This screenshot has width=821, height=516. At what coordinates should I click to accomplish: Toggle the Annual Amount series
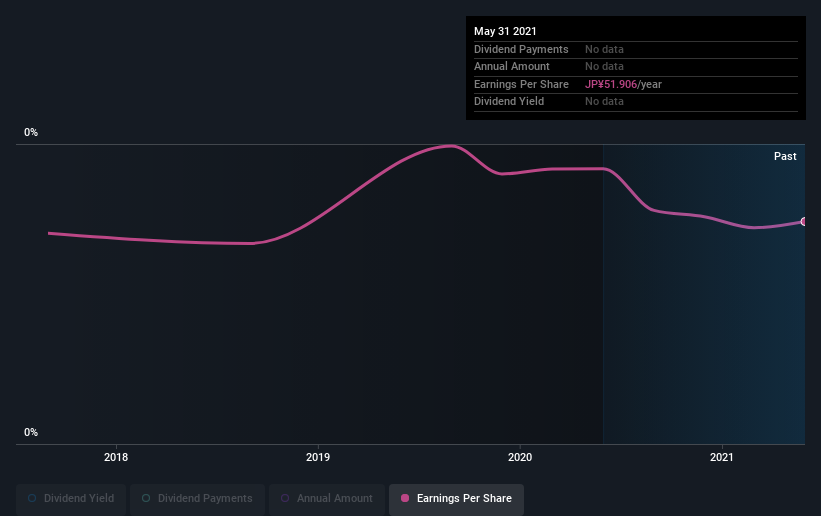click(x=327, y=498)
